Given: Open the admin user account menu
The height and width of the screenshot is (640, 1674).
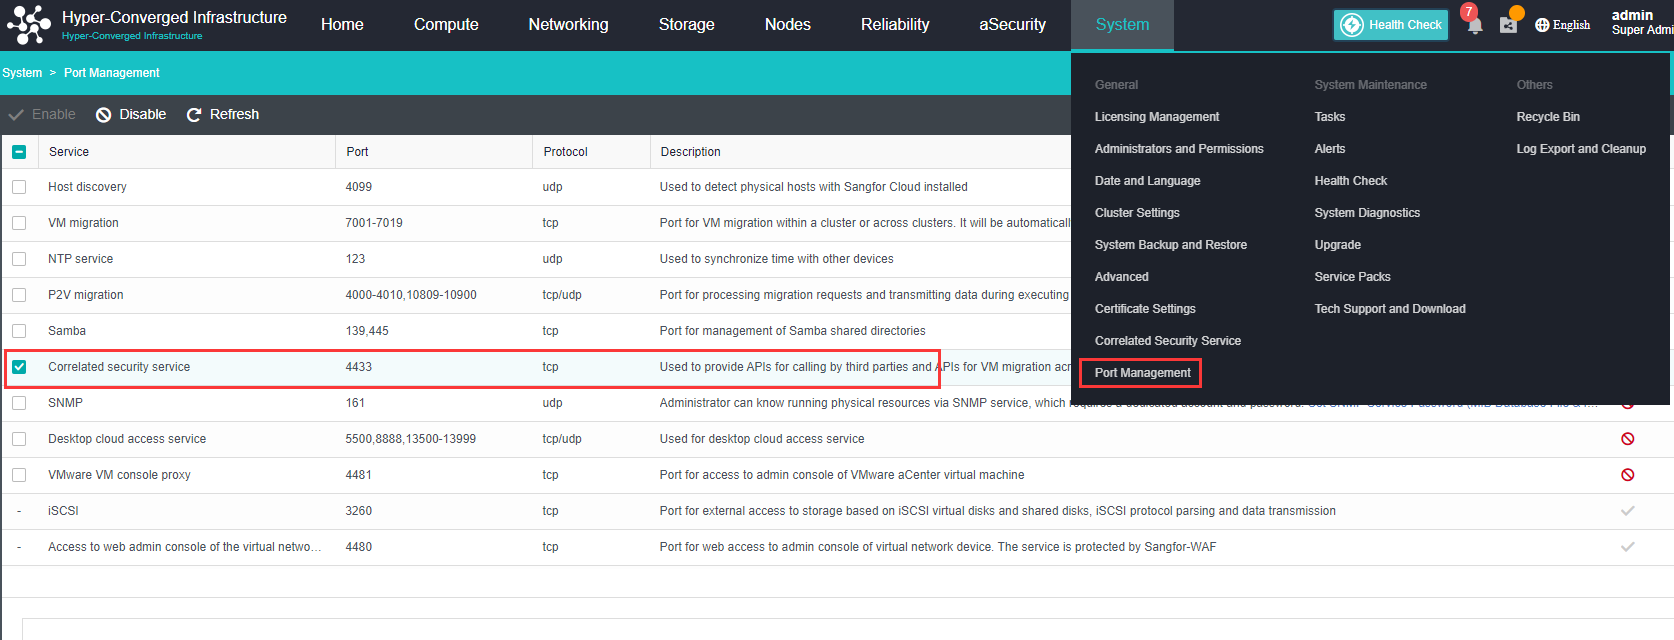Looking at the screenshot, I should tap(1640, 23).
